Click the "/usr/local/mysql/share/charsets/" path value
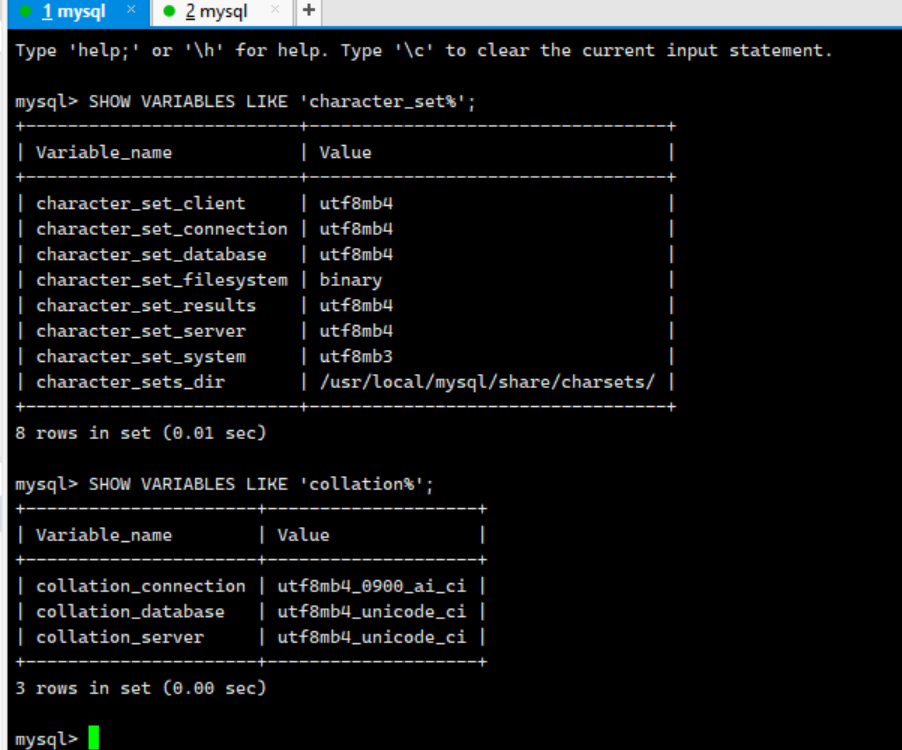902x750 pixels. (487, 382)
